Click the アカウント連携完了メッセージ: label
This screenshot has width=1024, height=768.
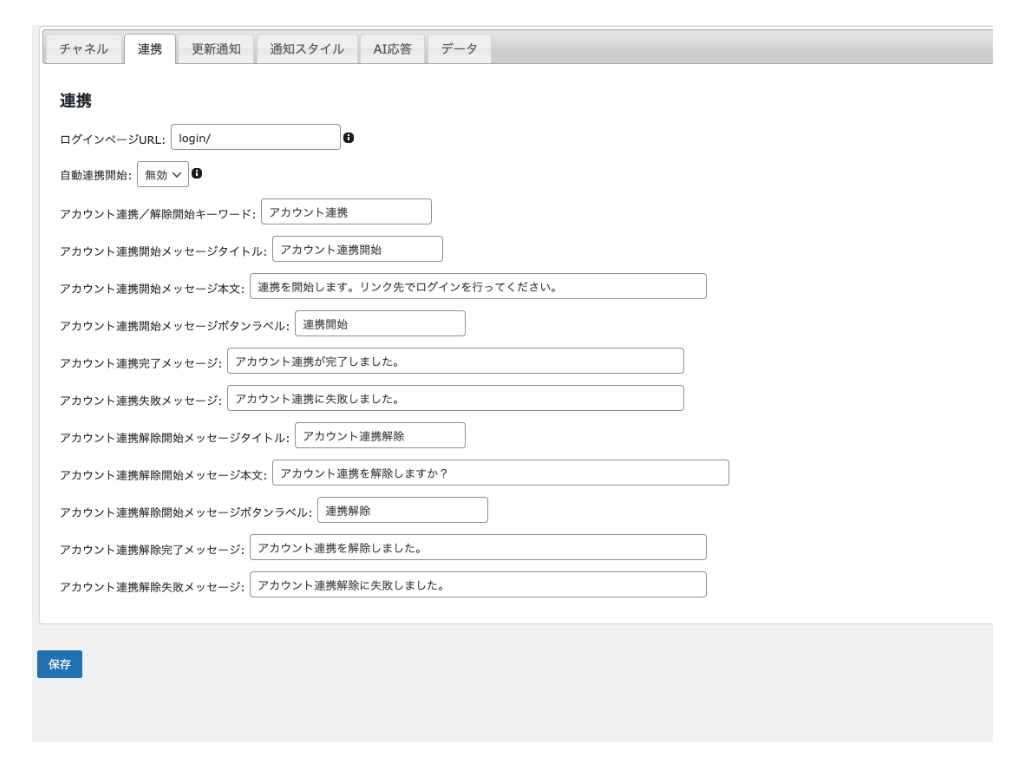(x=140, y=363)
